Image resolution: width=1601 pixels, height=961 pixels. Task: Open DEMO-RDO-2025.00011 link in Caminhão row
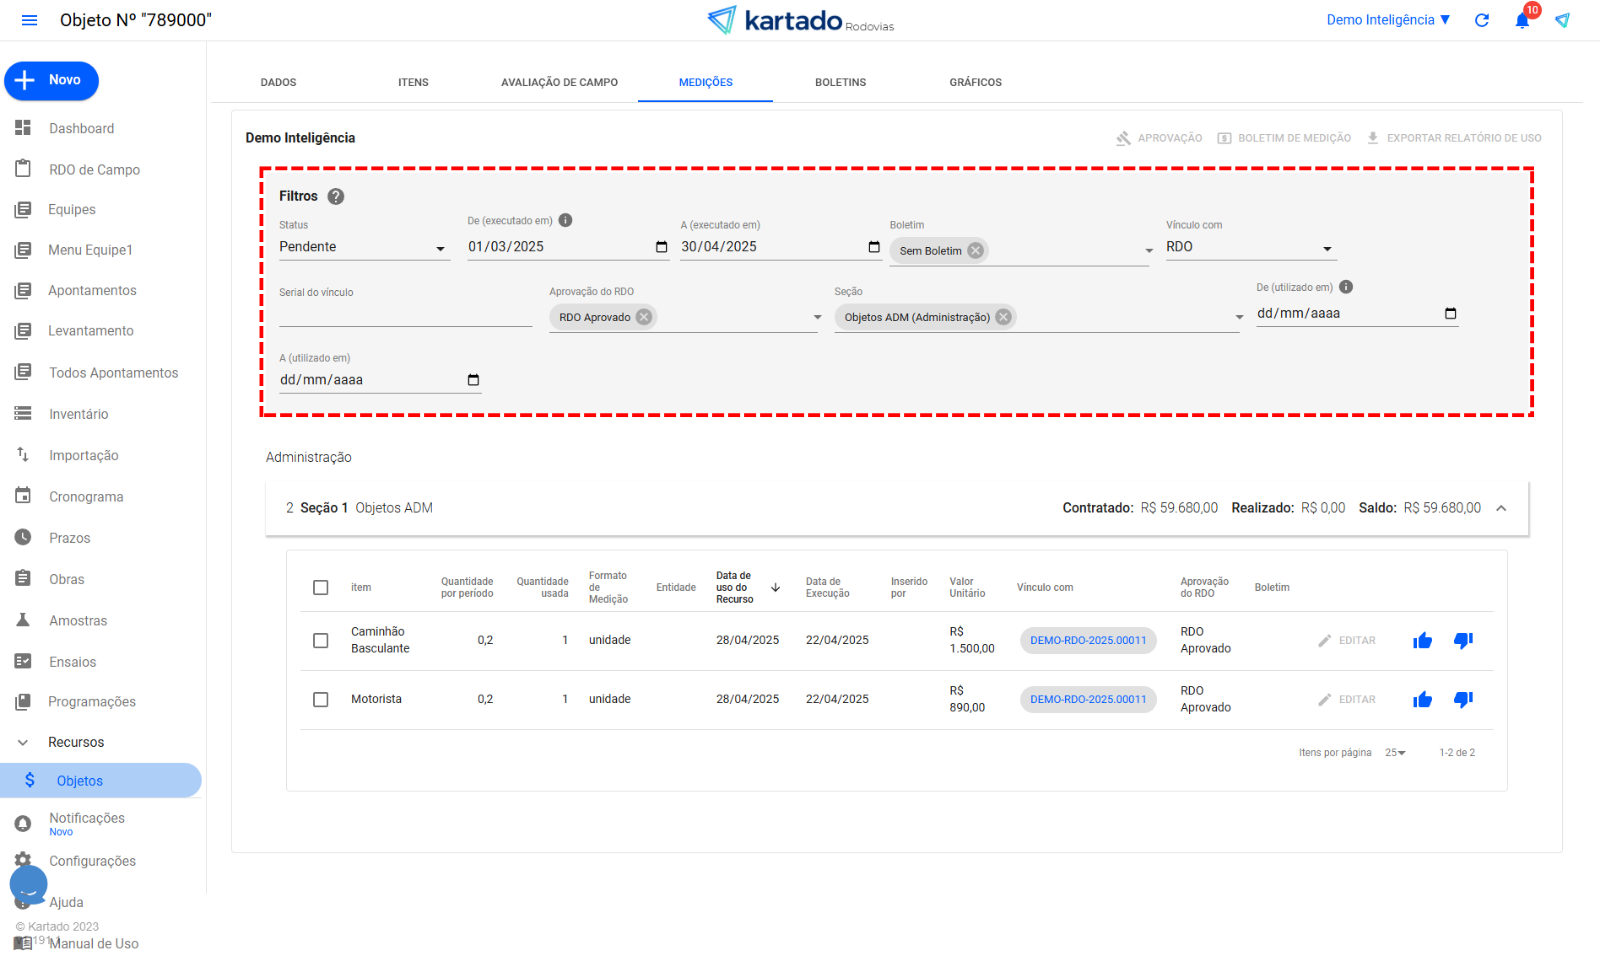(1088, 641)
